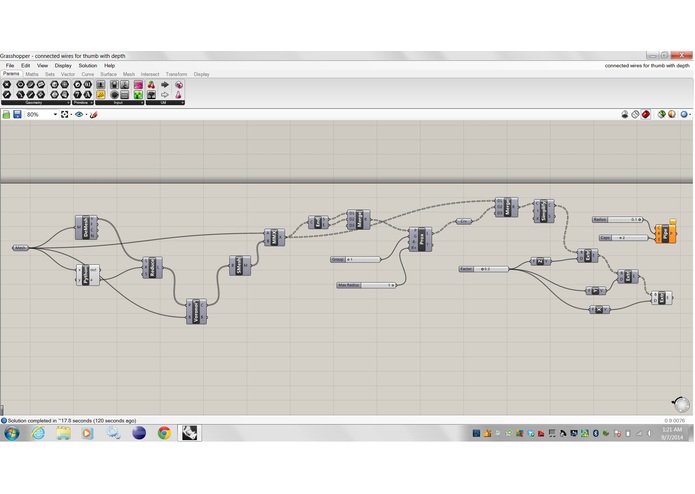Adjust the Factor number slider

tap(484, 269)
